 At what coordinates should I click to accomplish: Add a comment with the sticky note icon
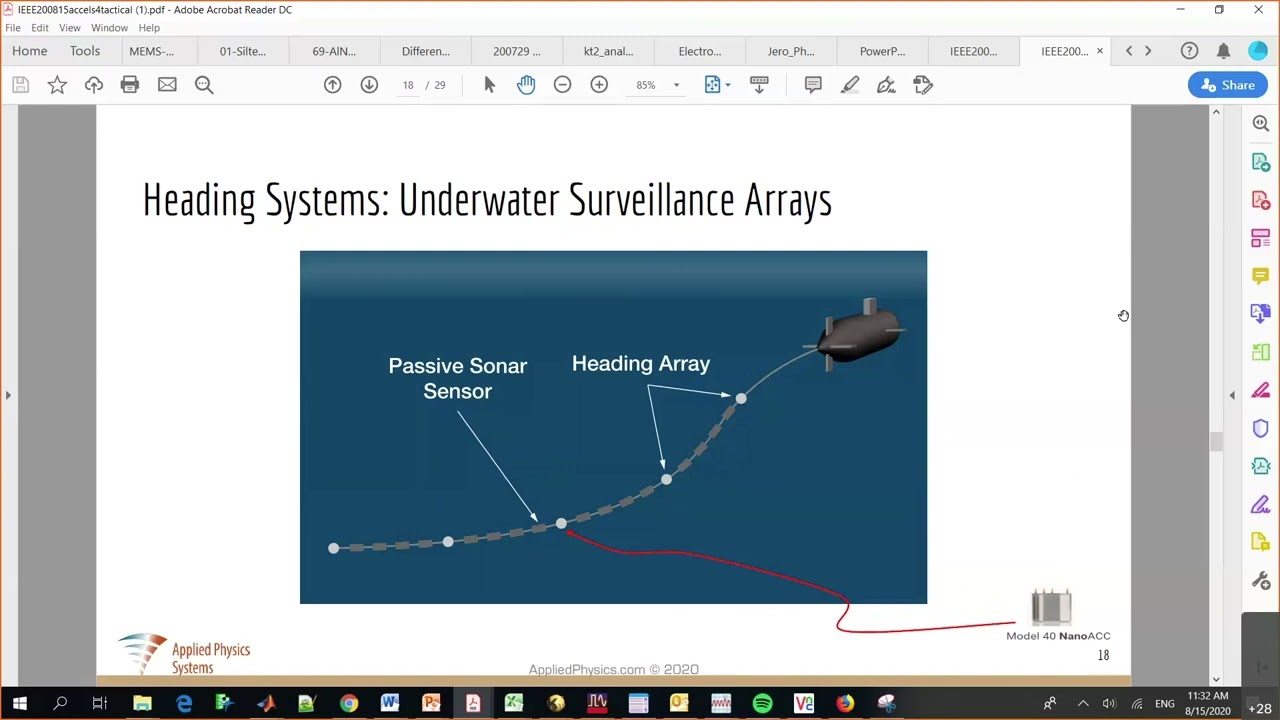(x=813, y=85)
